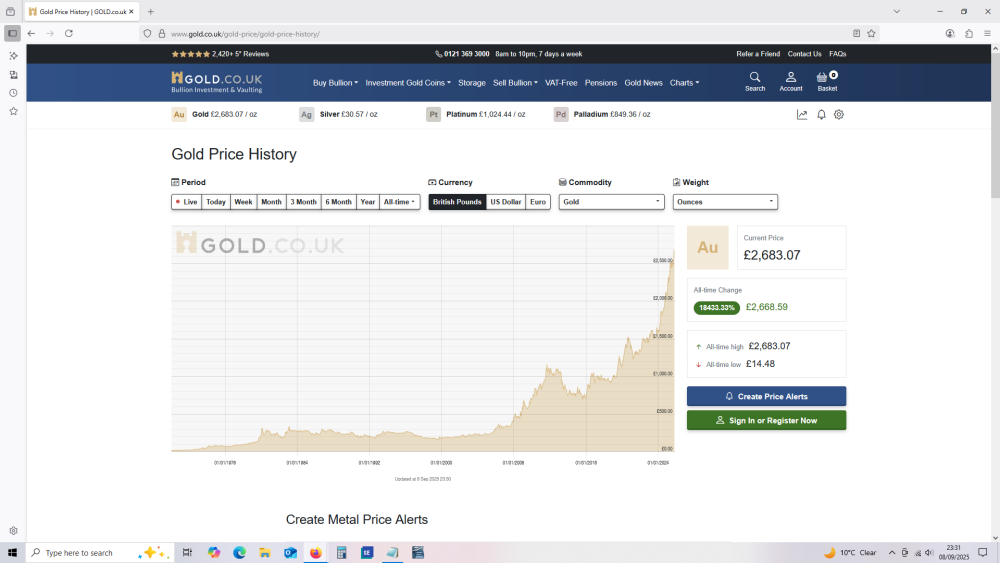
Task: Click the Au gold ticker badge
Action: coord(179,115)
